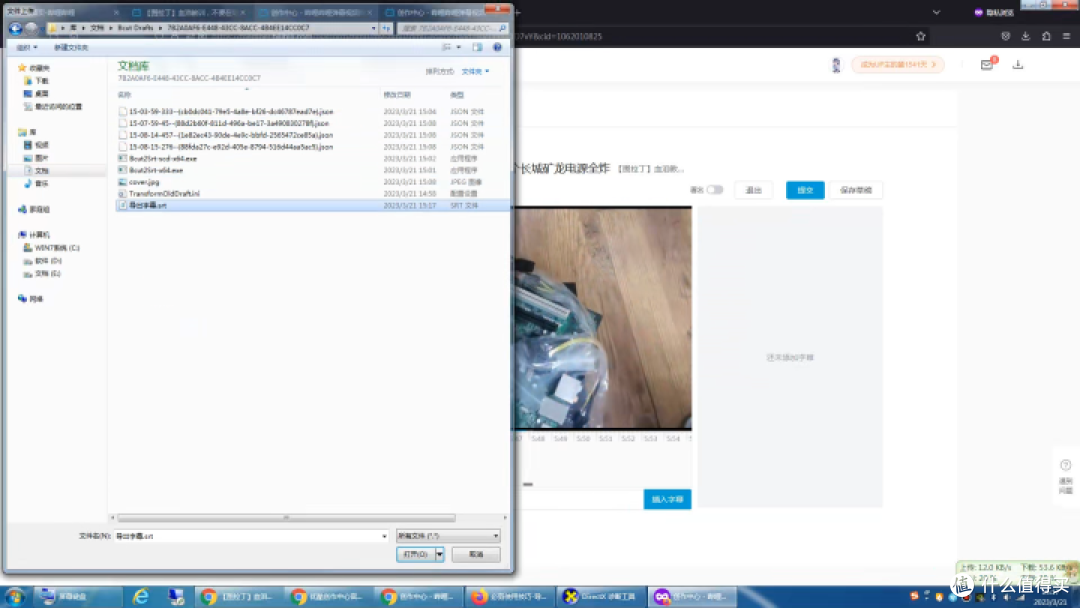Click the 类型 column header

(457, 95)
